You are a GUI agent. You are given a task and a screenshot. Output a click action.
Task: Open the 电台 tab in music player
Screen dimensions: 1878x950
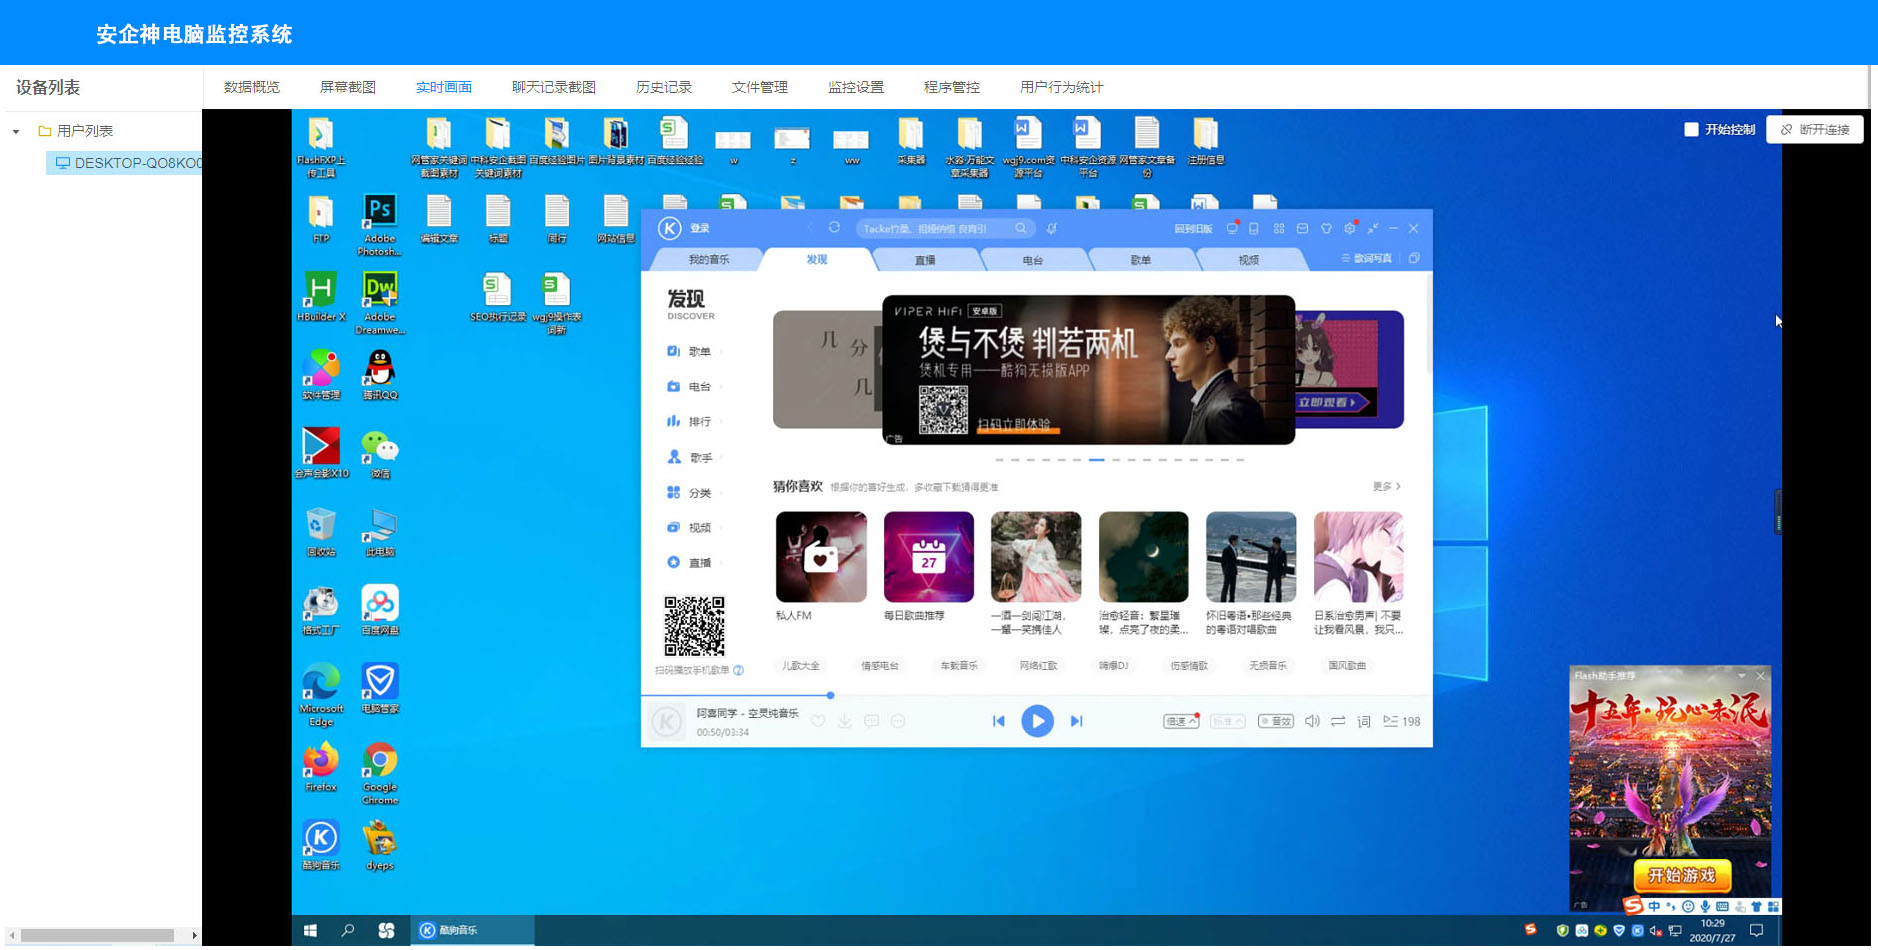pos(1033,260)
